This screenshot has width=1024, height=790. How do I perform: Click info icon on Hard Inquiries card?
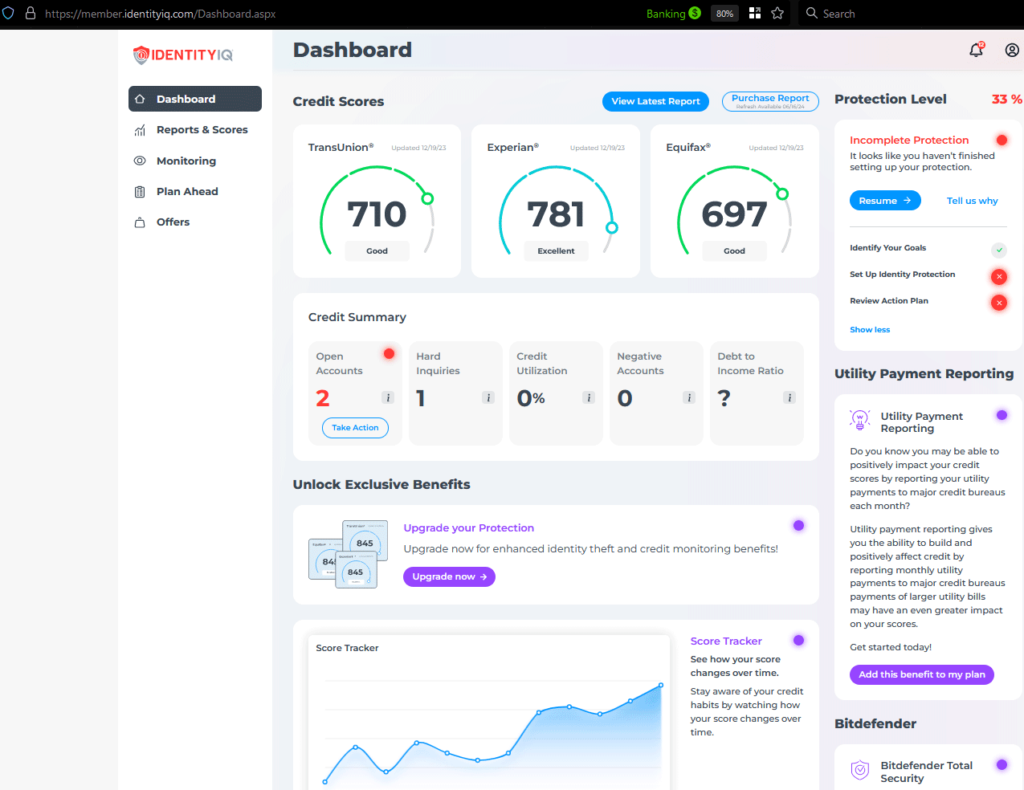(488, 398)
